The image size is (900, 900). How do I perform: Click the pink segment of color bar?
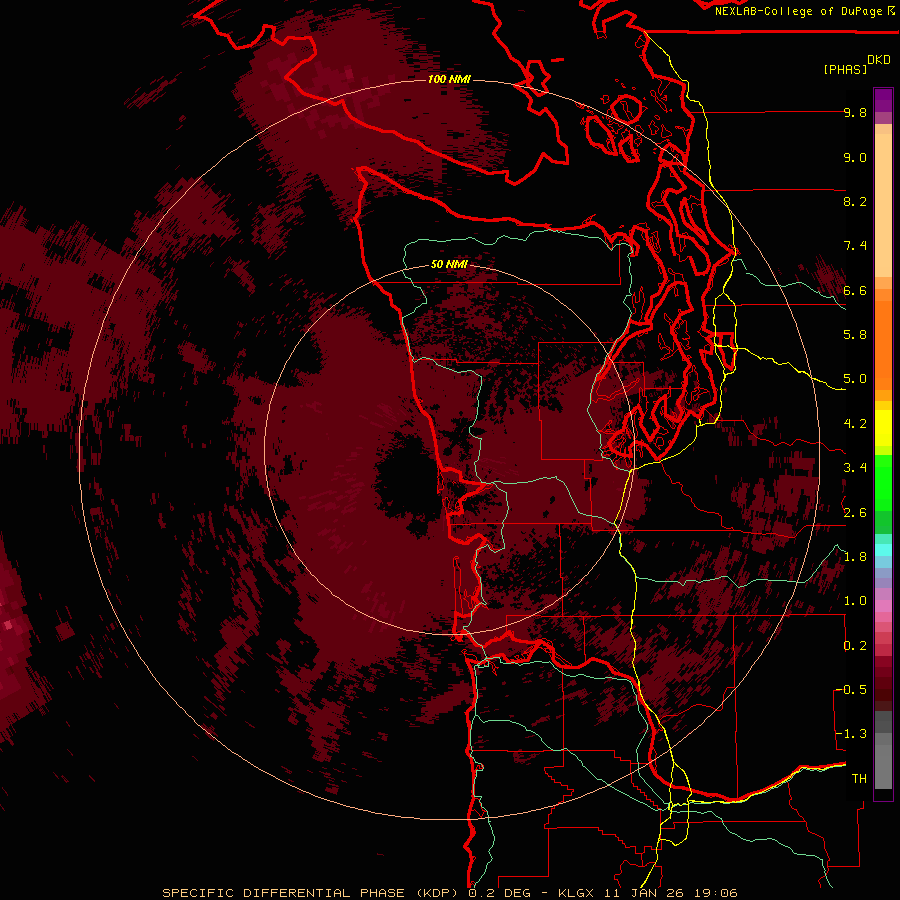click(883, 606)
